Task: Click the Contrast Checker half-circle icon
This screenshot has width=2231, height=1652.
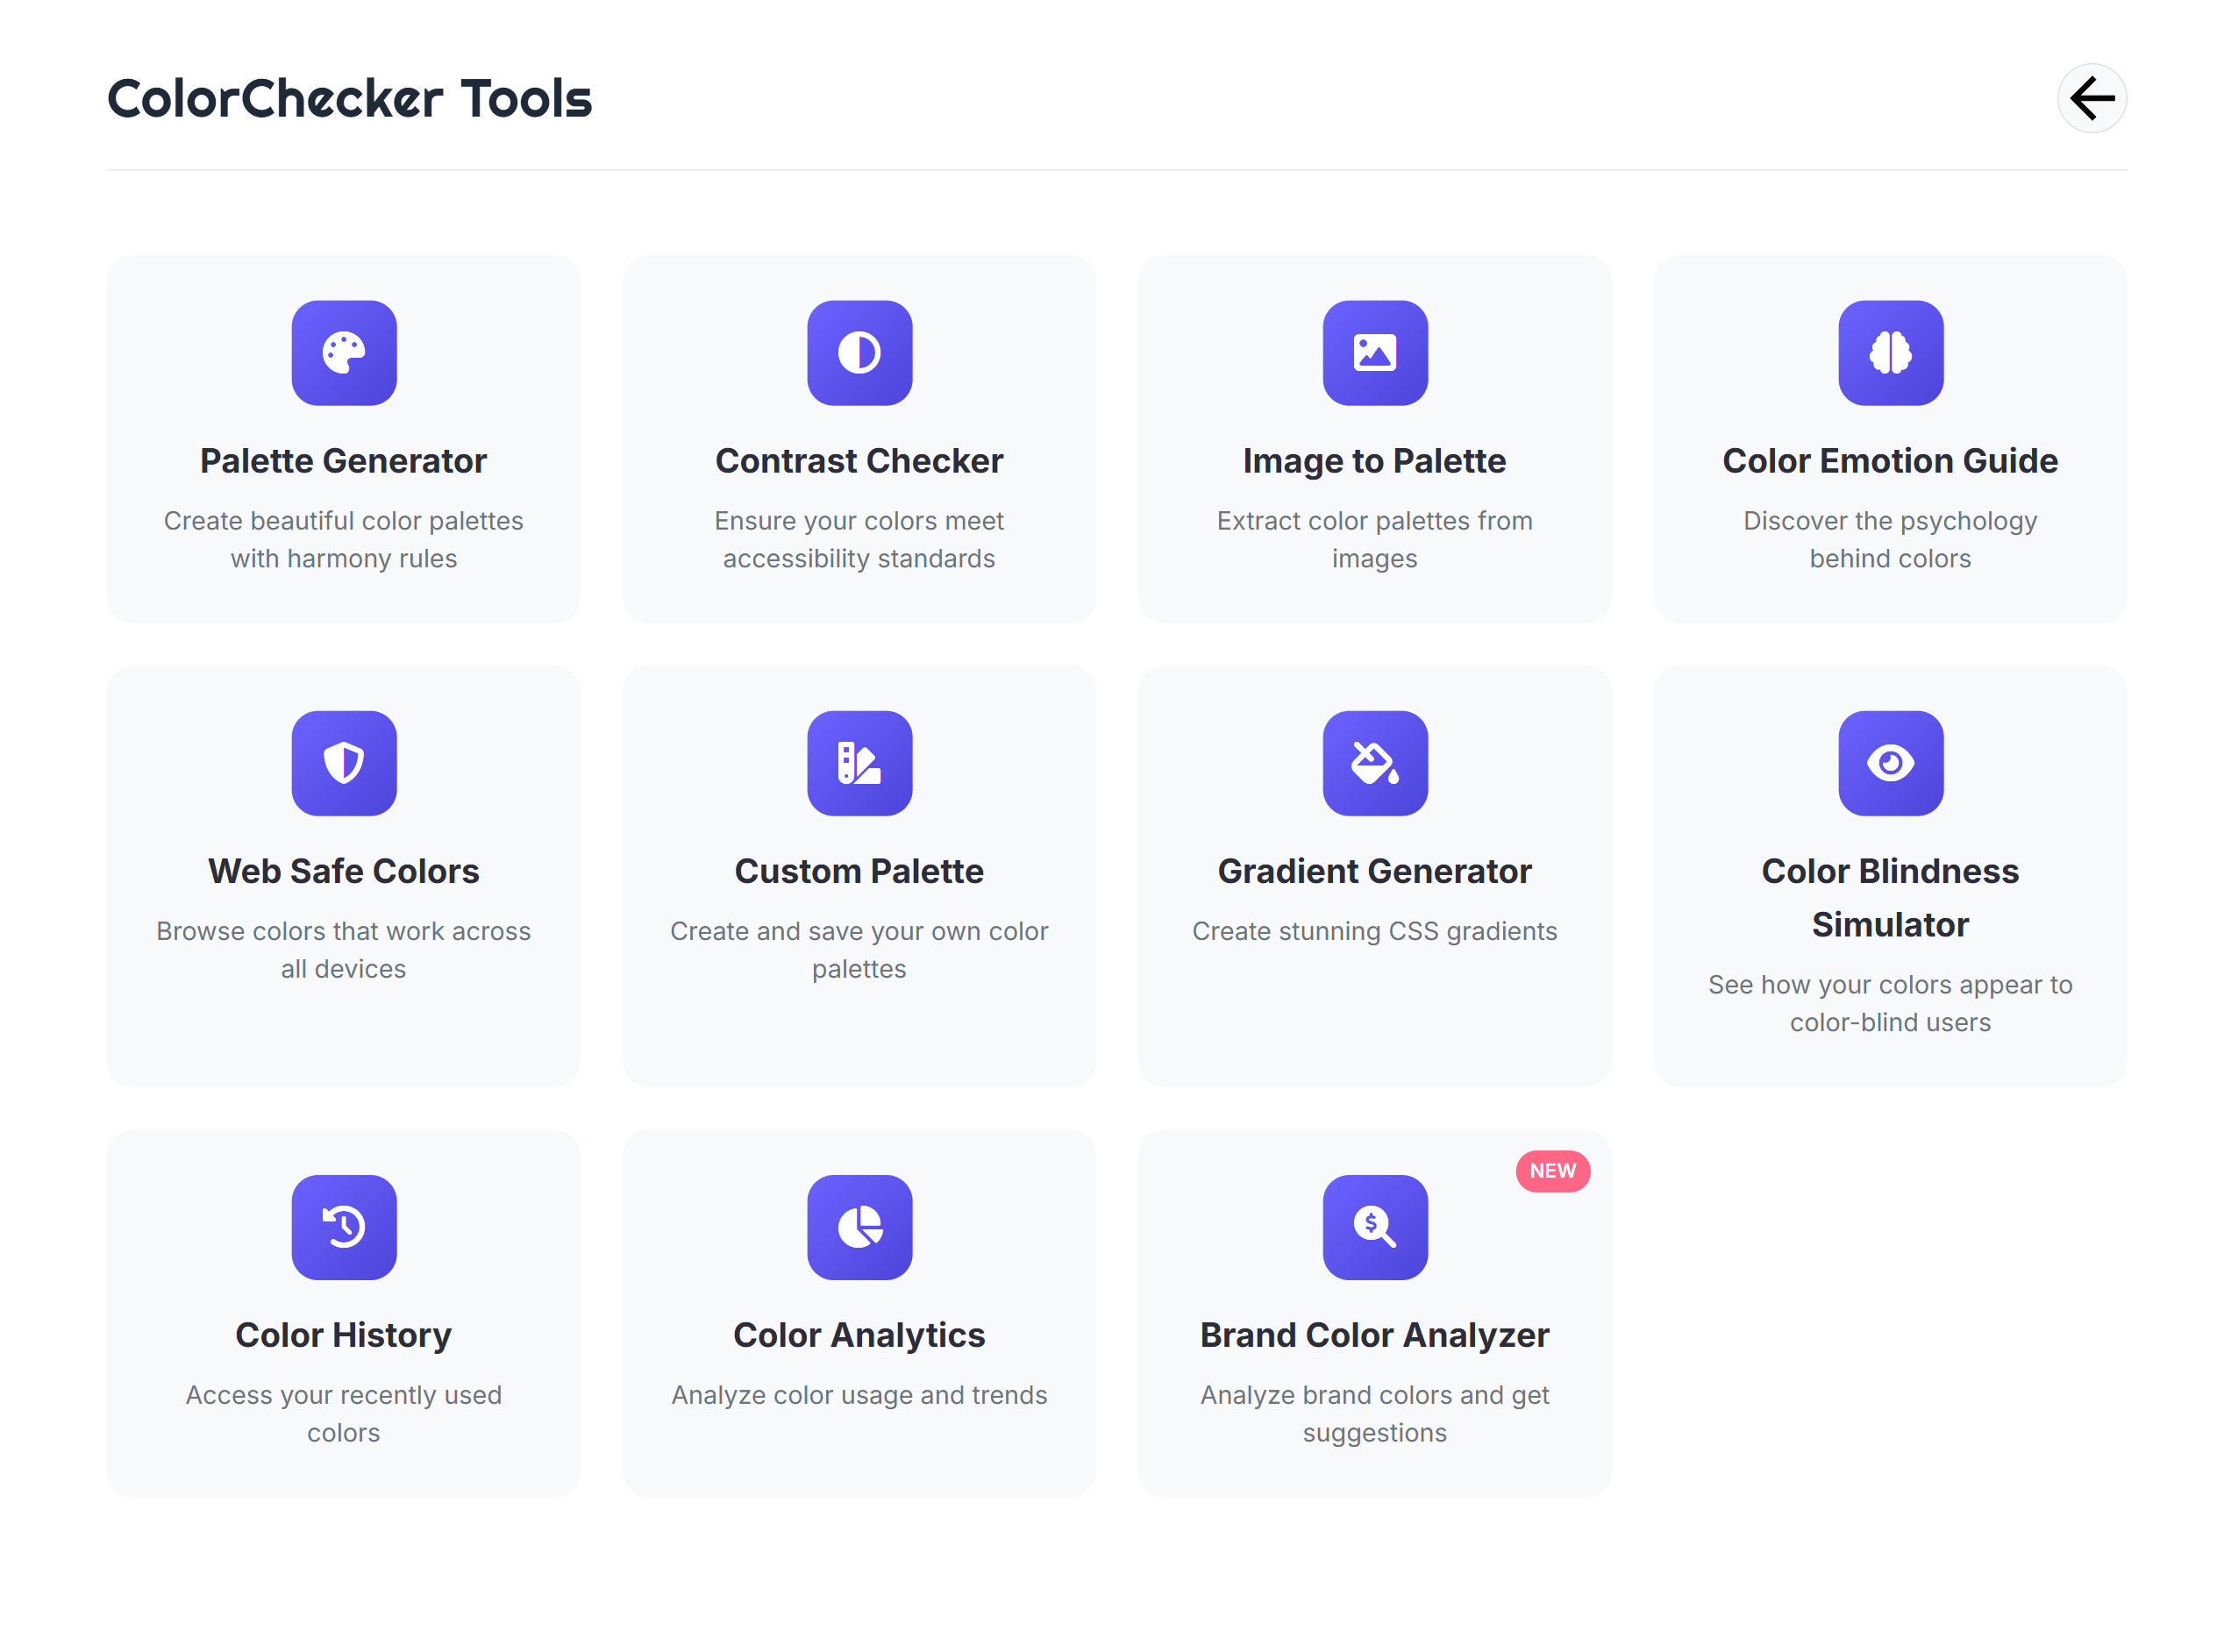Action: tap(859, 353)
